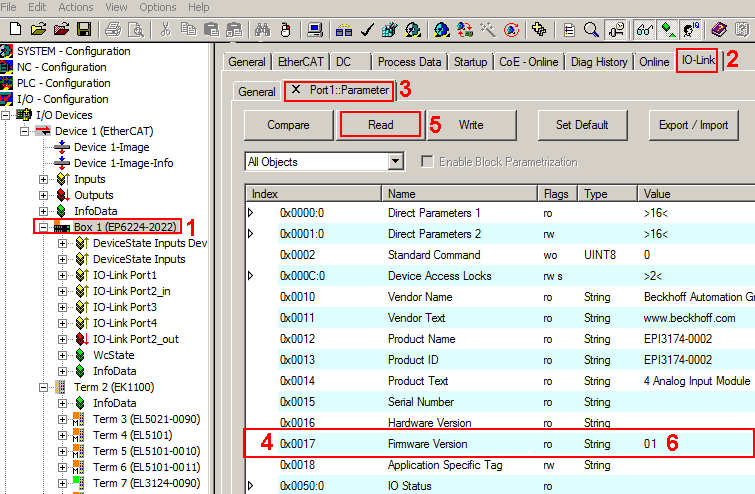Click the Paste clipboard toolbar icon

pos(211,29)
